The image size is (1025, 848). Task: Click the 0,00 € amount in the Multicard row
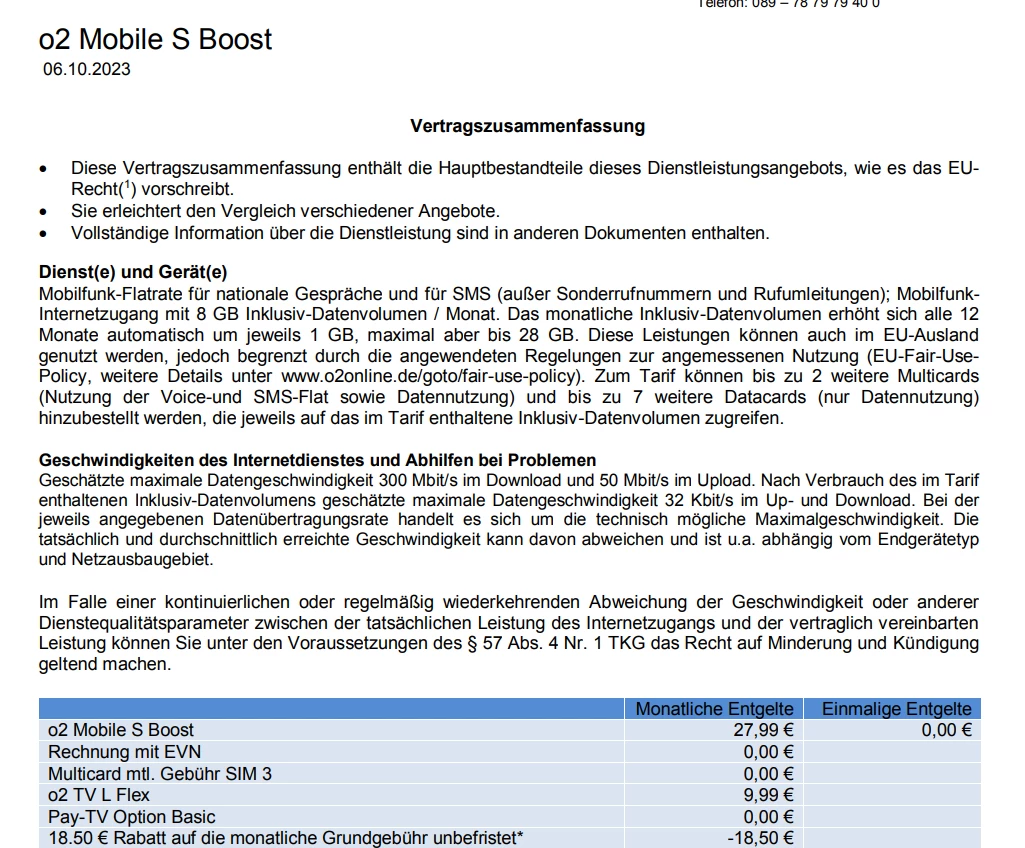(x=768, y=774)
